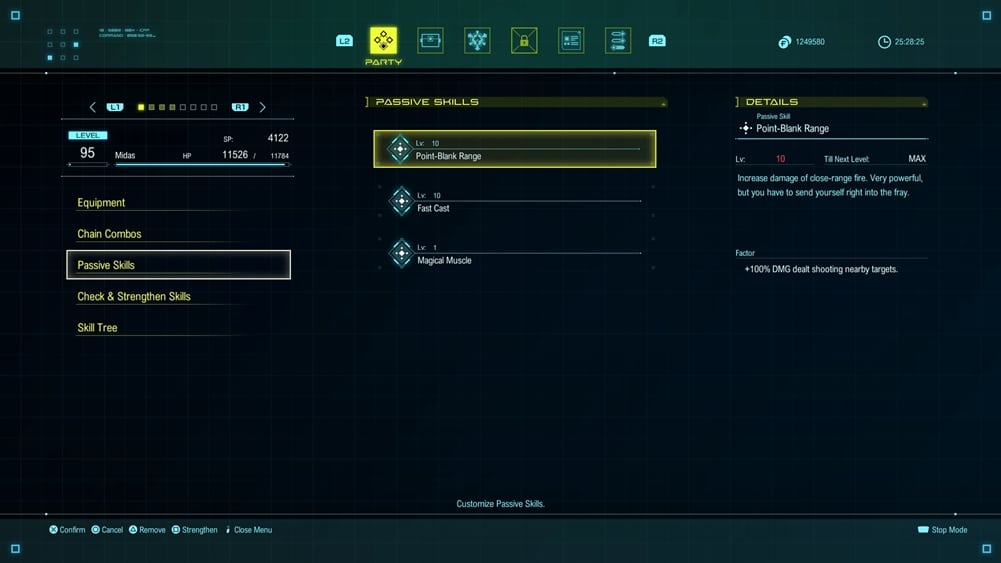Click the Confirm button prompt
The image size is (1001, 563).
67,530
